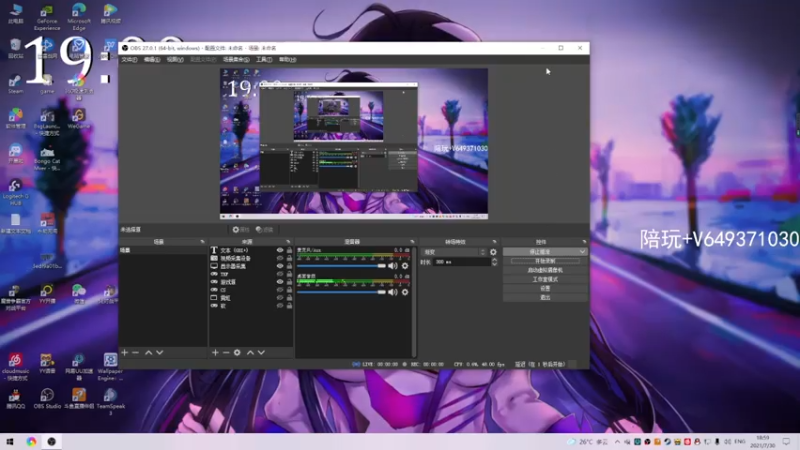Undock the 控件 panel via header icon
Viewport: 800px width, 450px height.
[x=584, y=242]
